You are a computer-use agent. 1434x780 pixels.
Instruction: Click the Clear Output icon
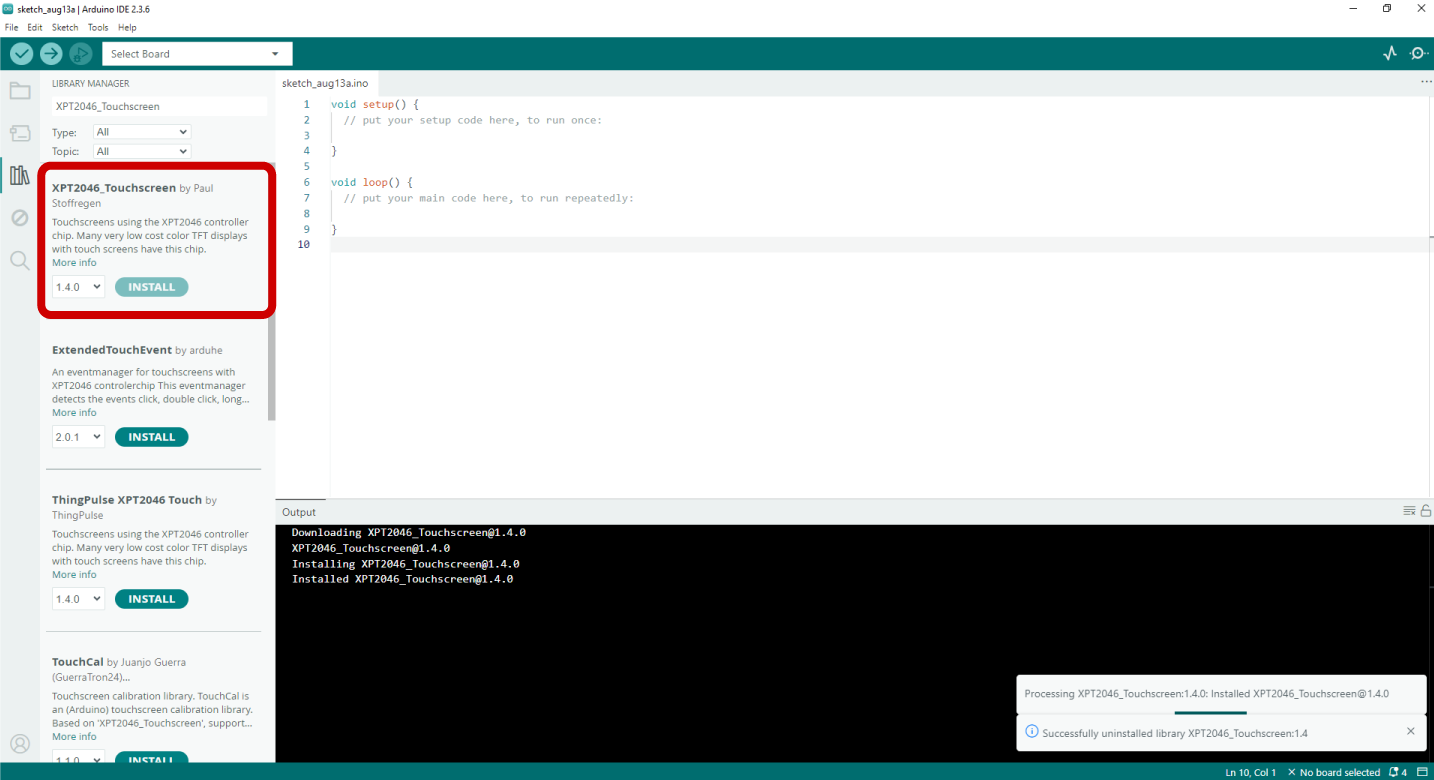coord(1409,511)
